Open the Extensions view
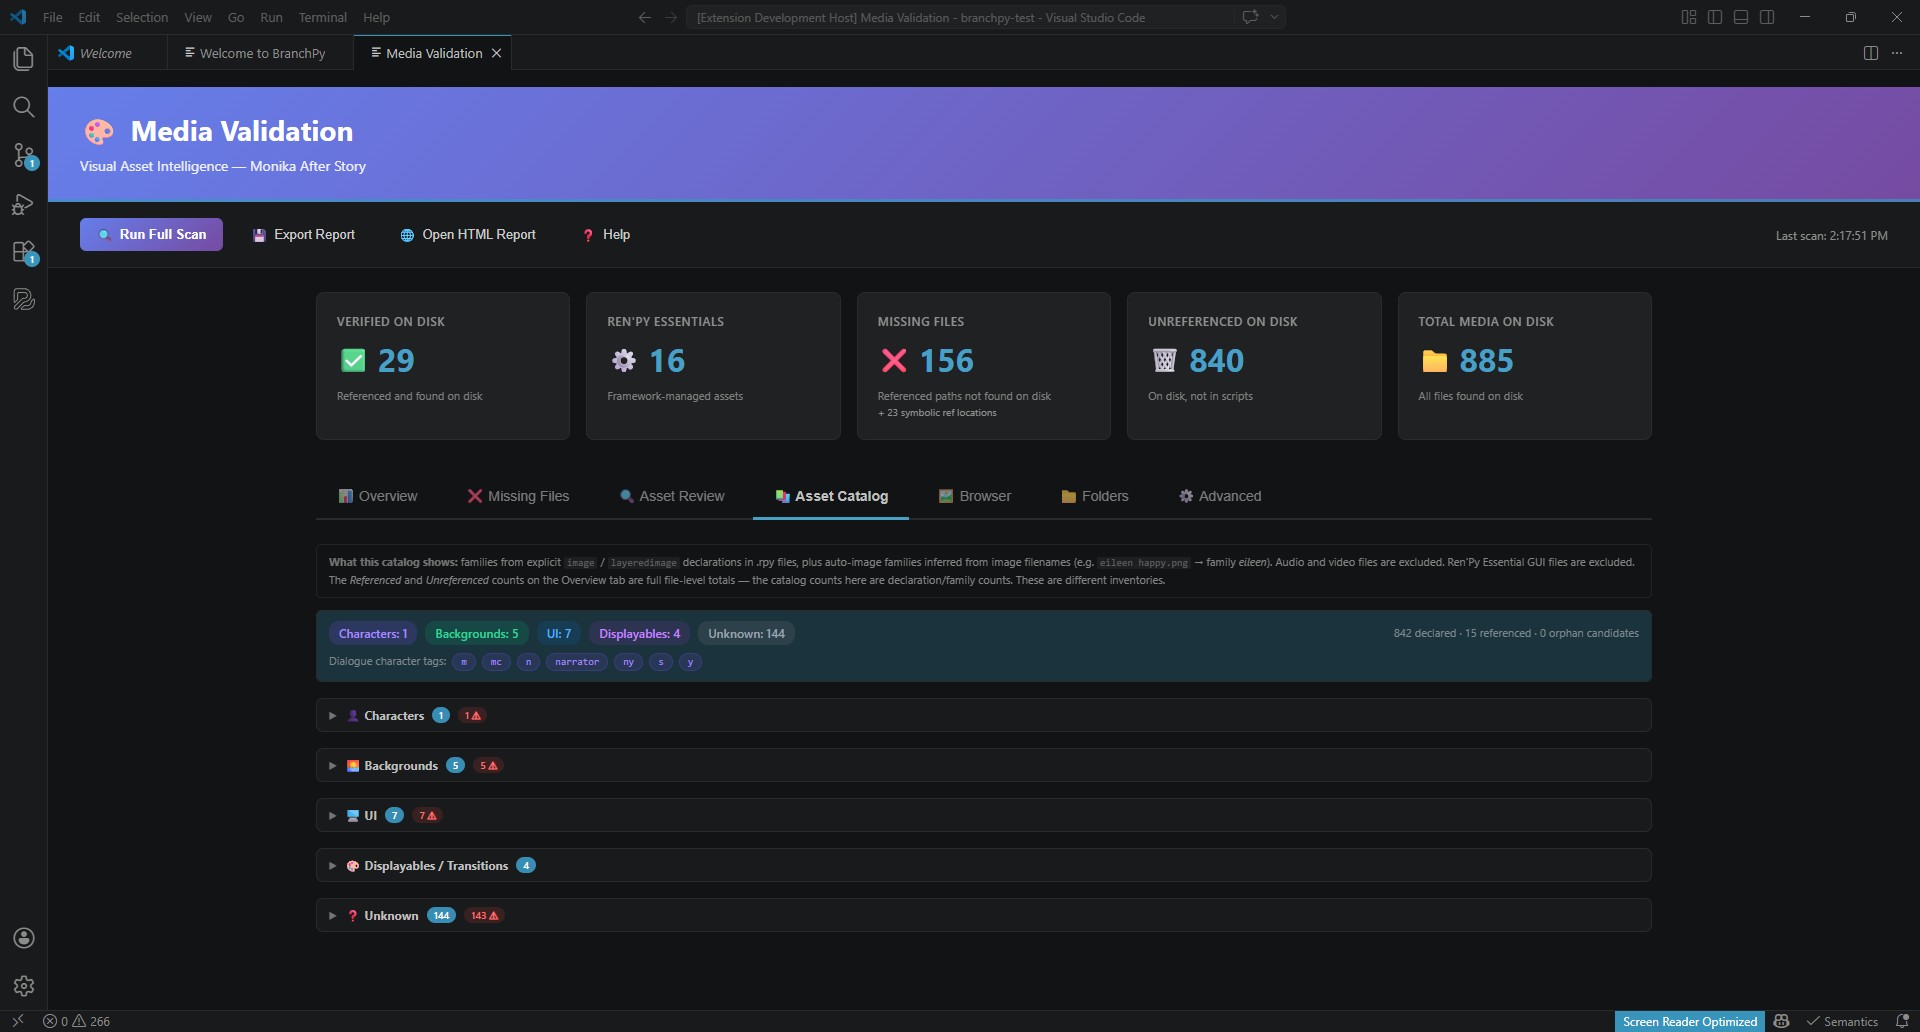1920x1032 pixels. tap(23, 252)
